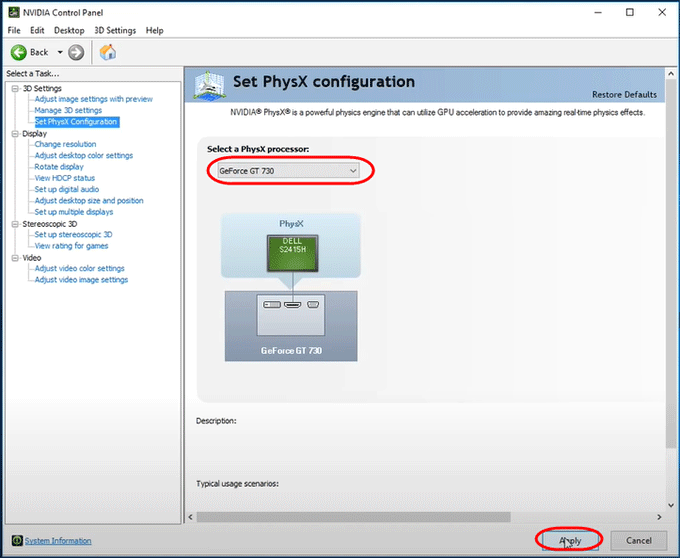Viewport: 680px width, 558px height.
Task: Open View HDCP status task
Action: 65,178
